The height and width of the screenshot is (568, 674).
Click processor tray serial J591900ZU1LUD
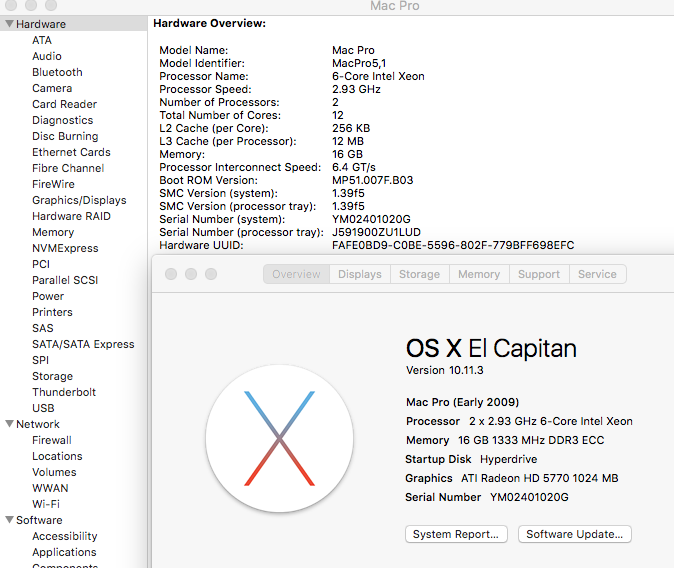pyautogui.click(x=377, y=232)
